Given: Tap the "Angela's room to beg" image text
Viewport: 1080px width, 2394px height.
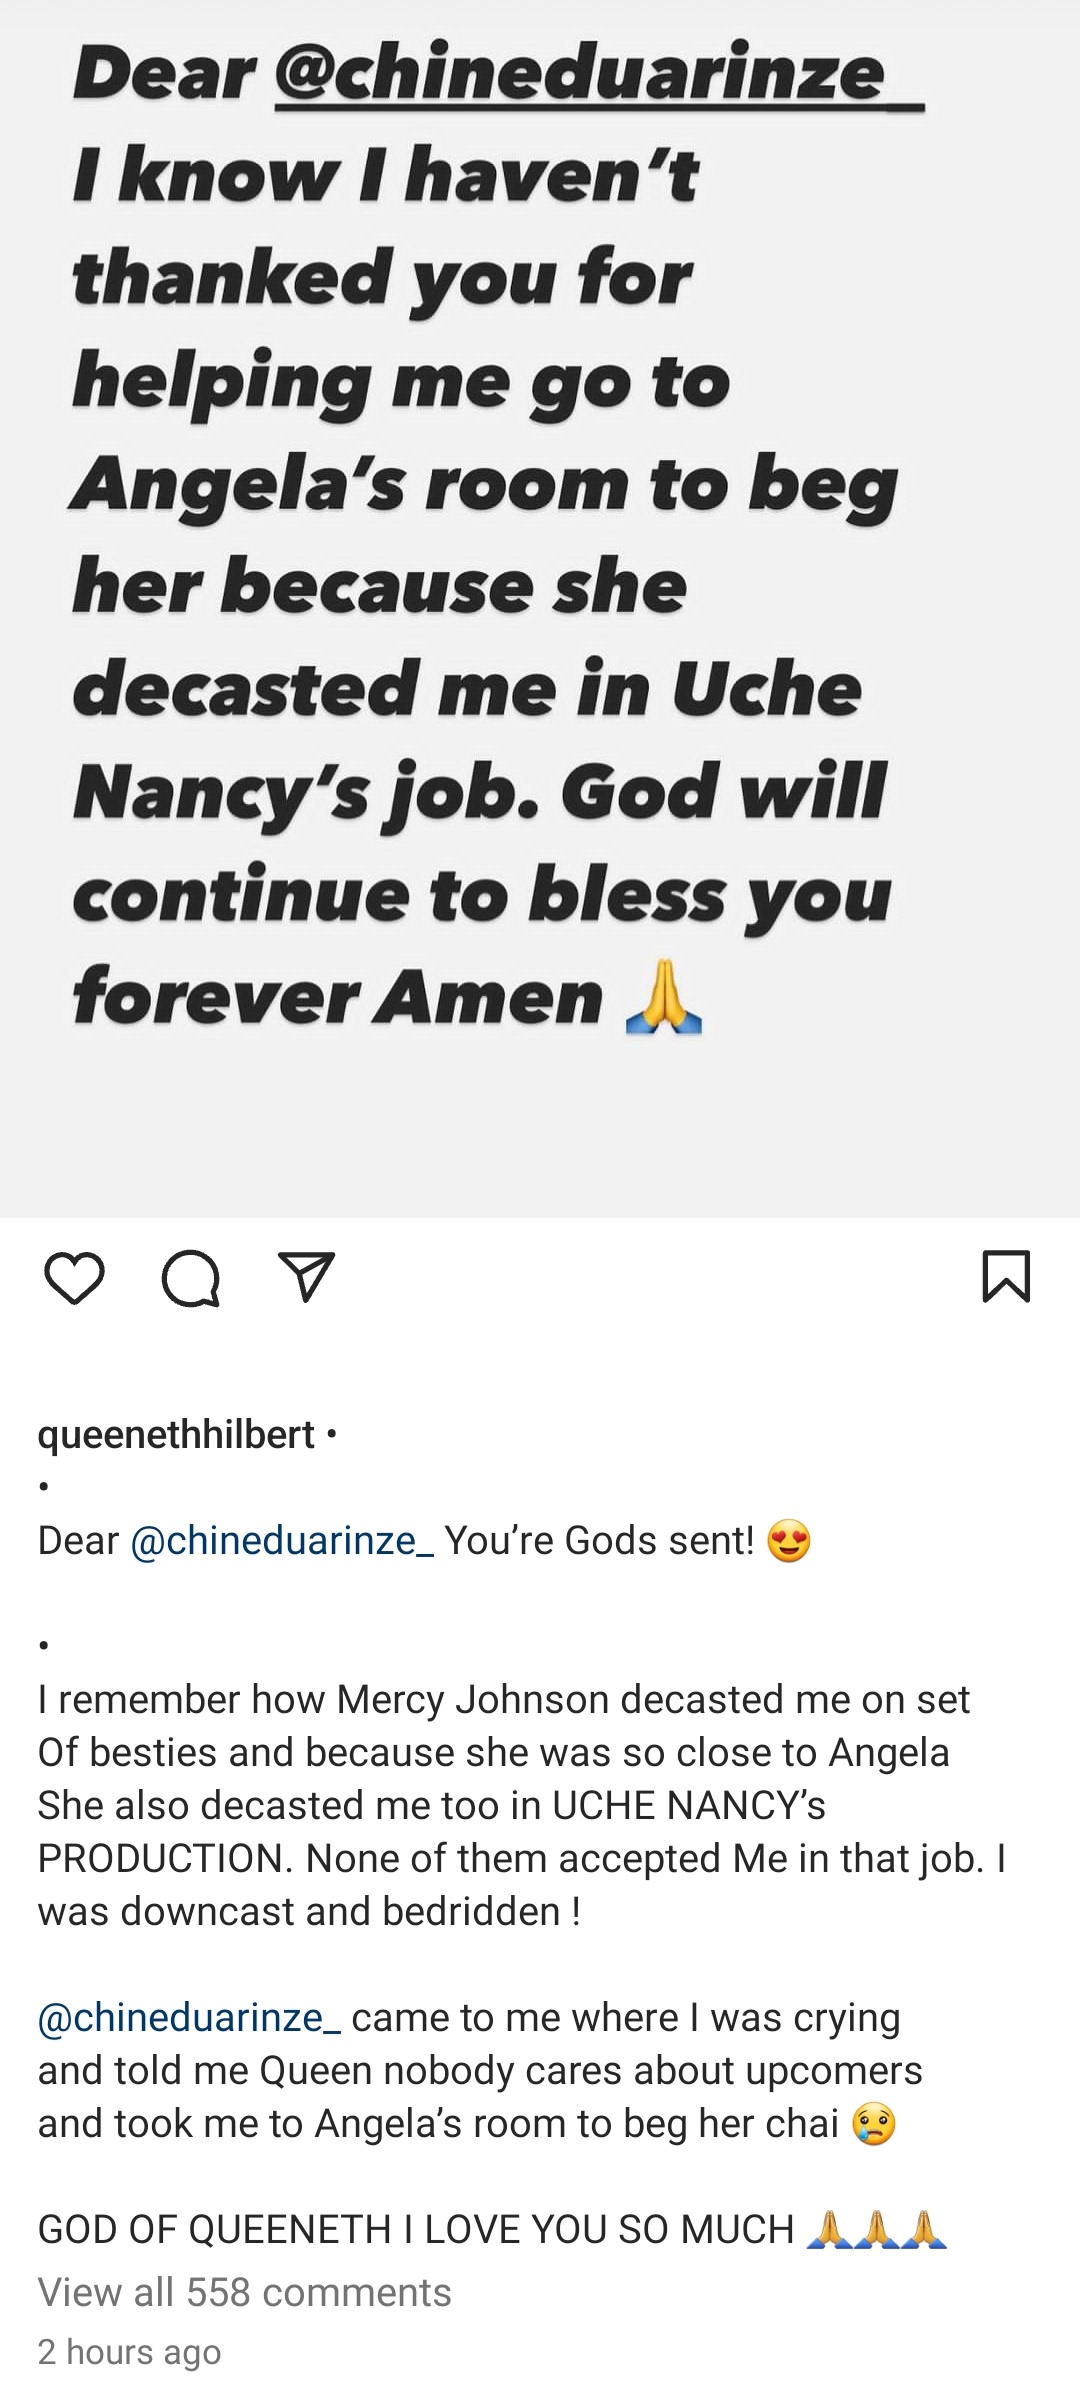Looking at the screenshot, I should coord(483,485).
